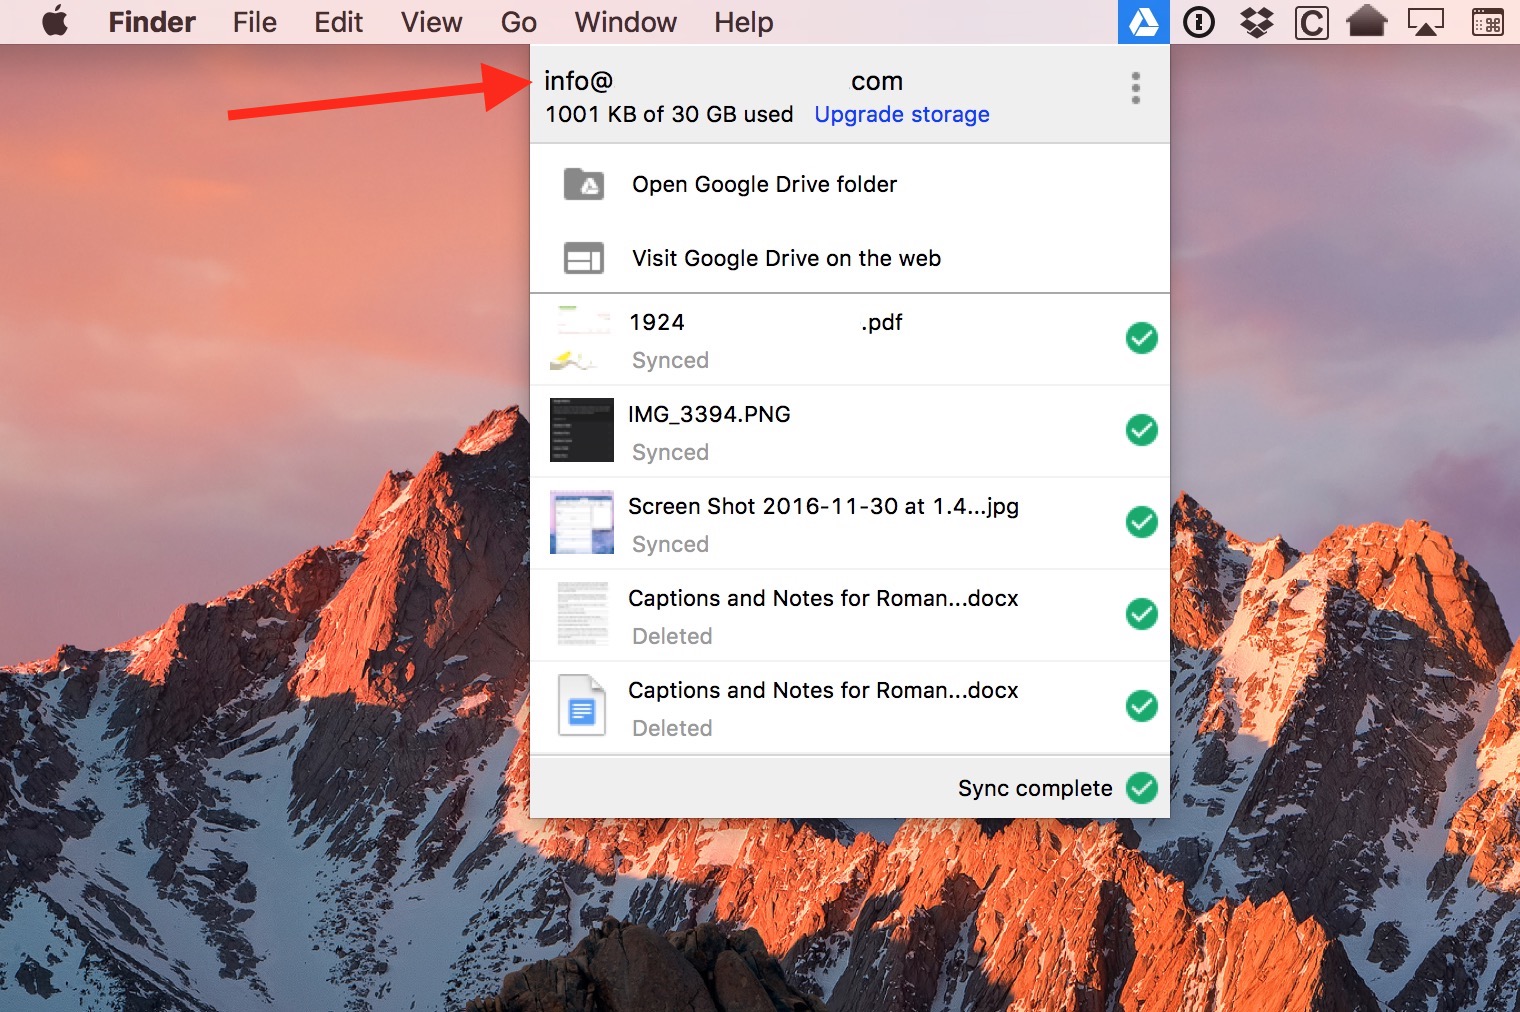Click the 1924 .pdf file name
The width and height of the screenshot is (1520, 1012).
point(765,322)
